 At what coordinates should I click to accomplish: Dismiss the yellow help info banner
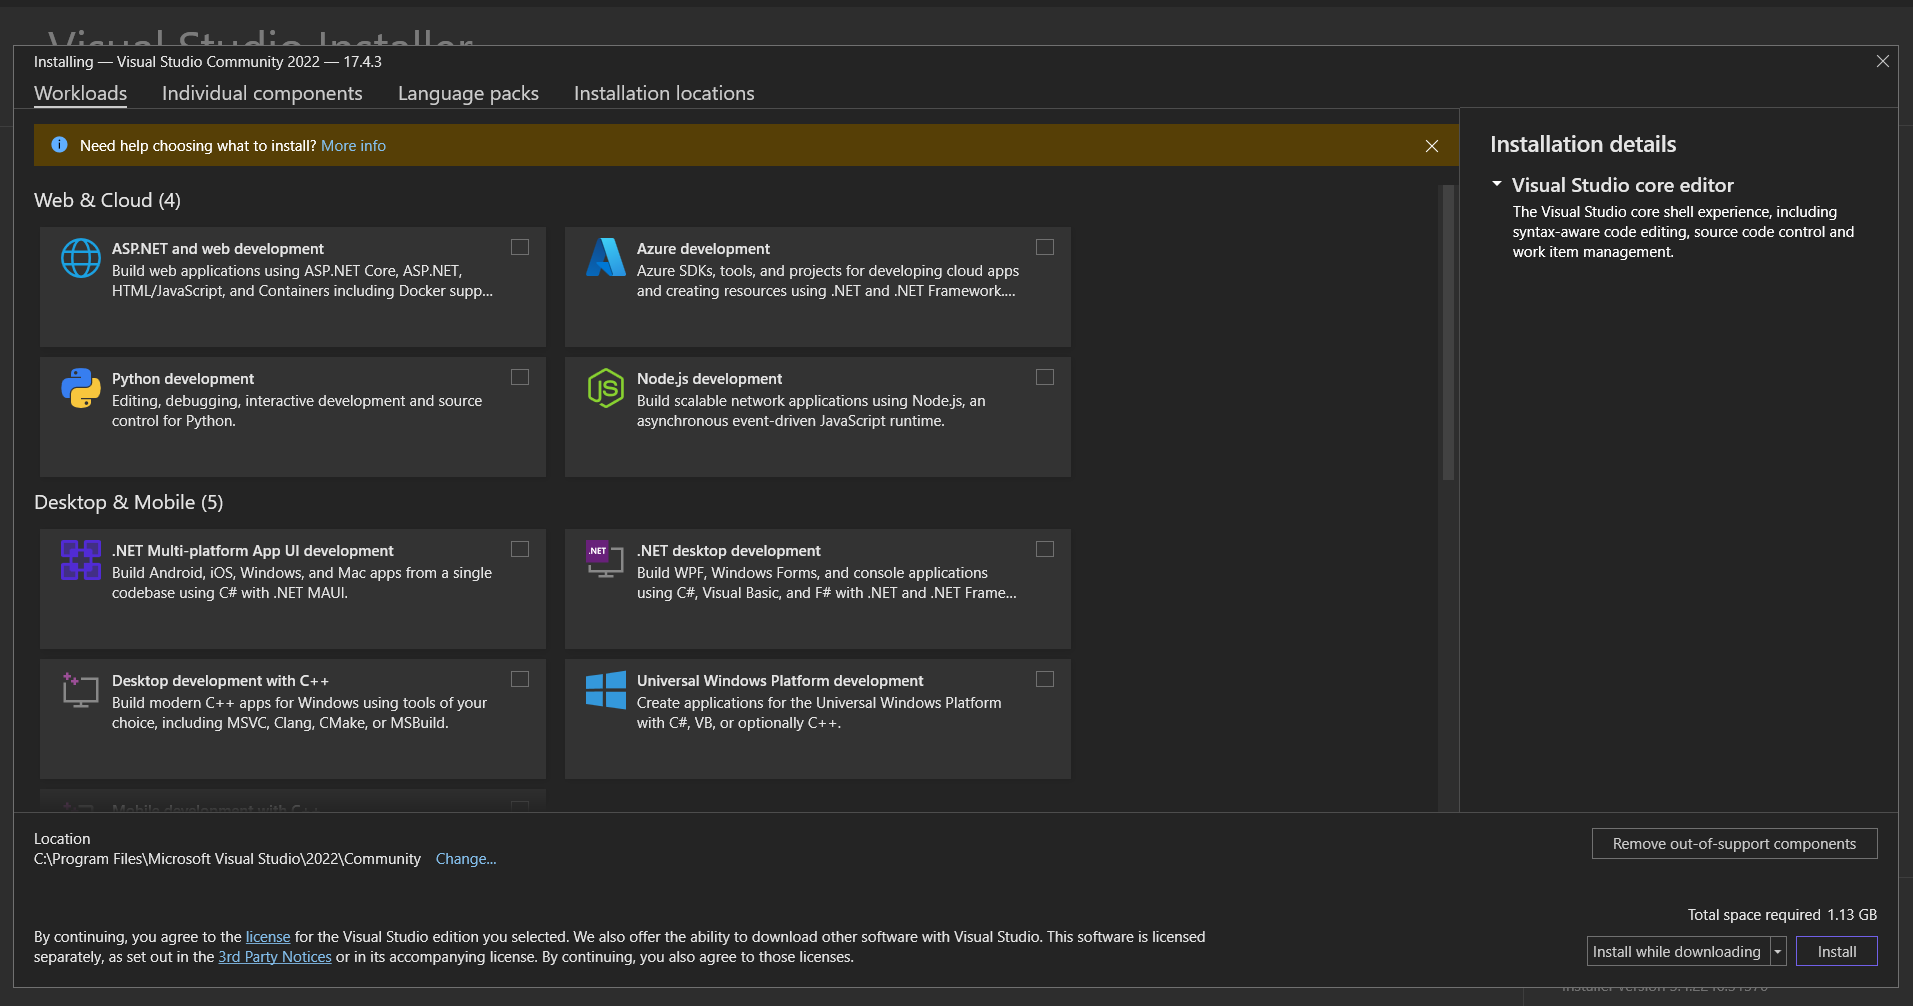tap(1432, 146)
